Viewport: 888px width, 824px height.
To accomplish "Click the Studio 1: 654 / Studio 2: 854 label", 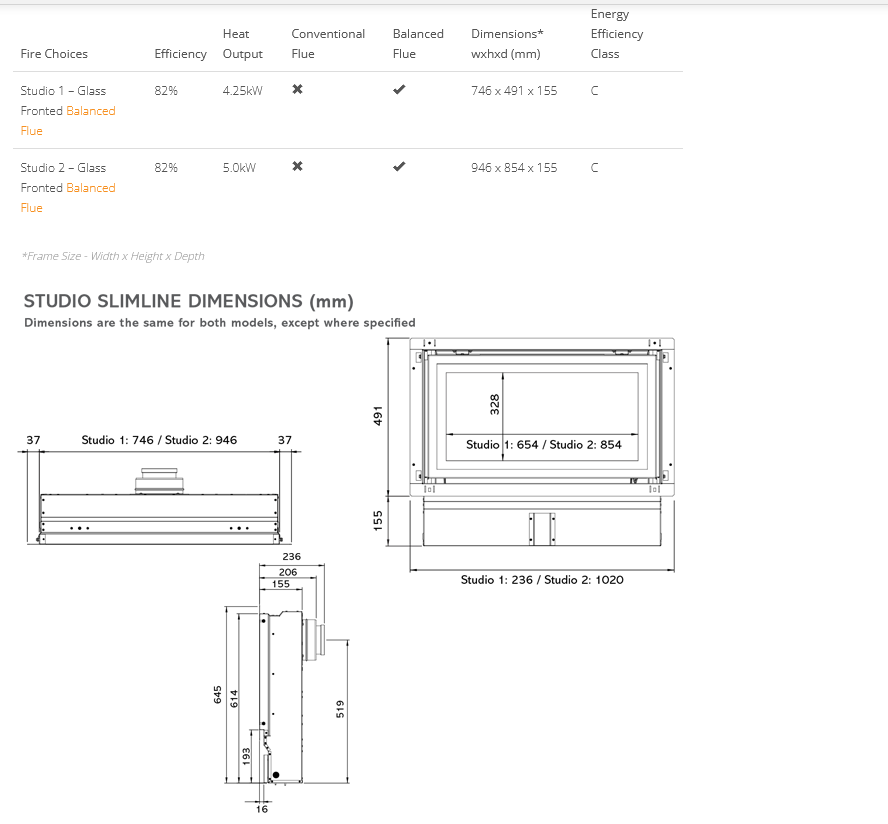I will (543, 445).
